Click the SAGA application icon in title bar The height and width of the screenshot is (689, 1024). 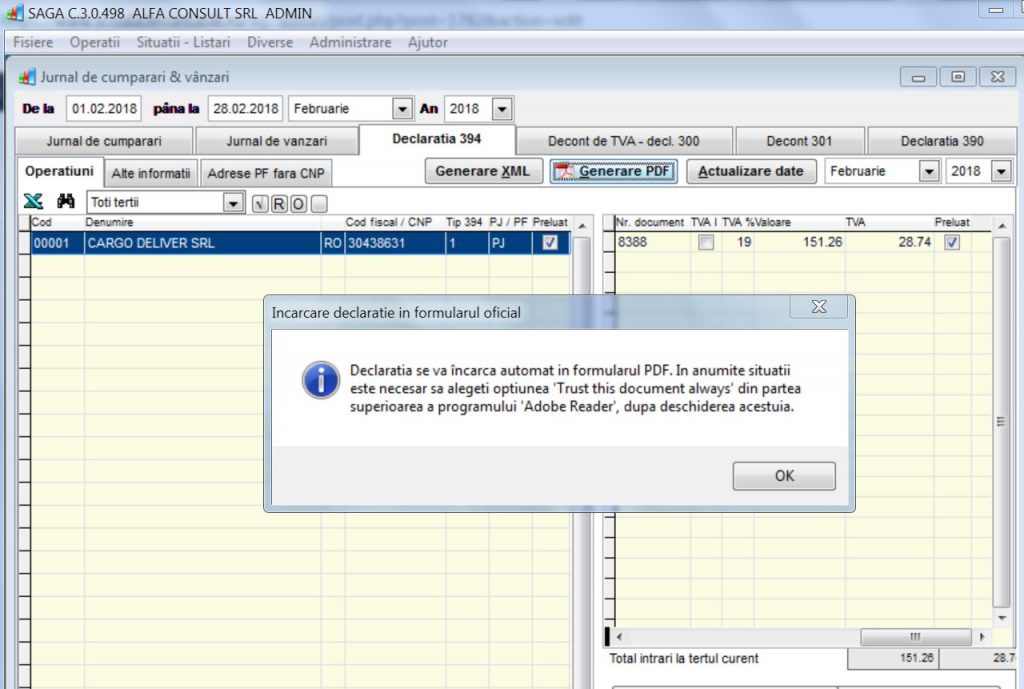[14, 14]
